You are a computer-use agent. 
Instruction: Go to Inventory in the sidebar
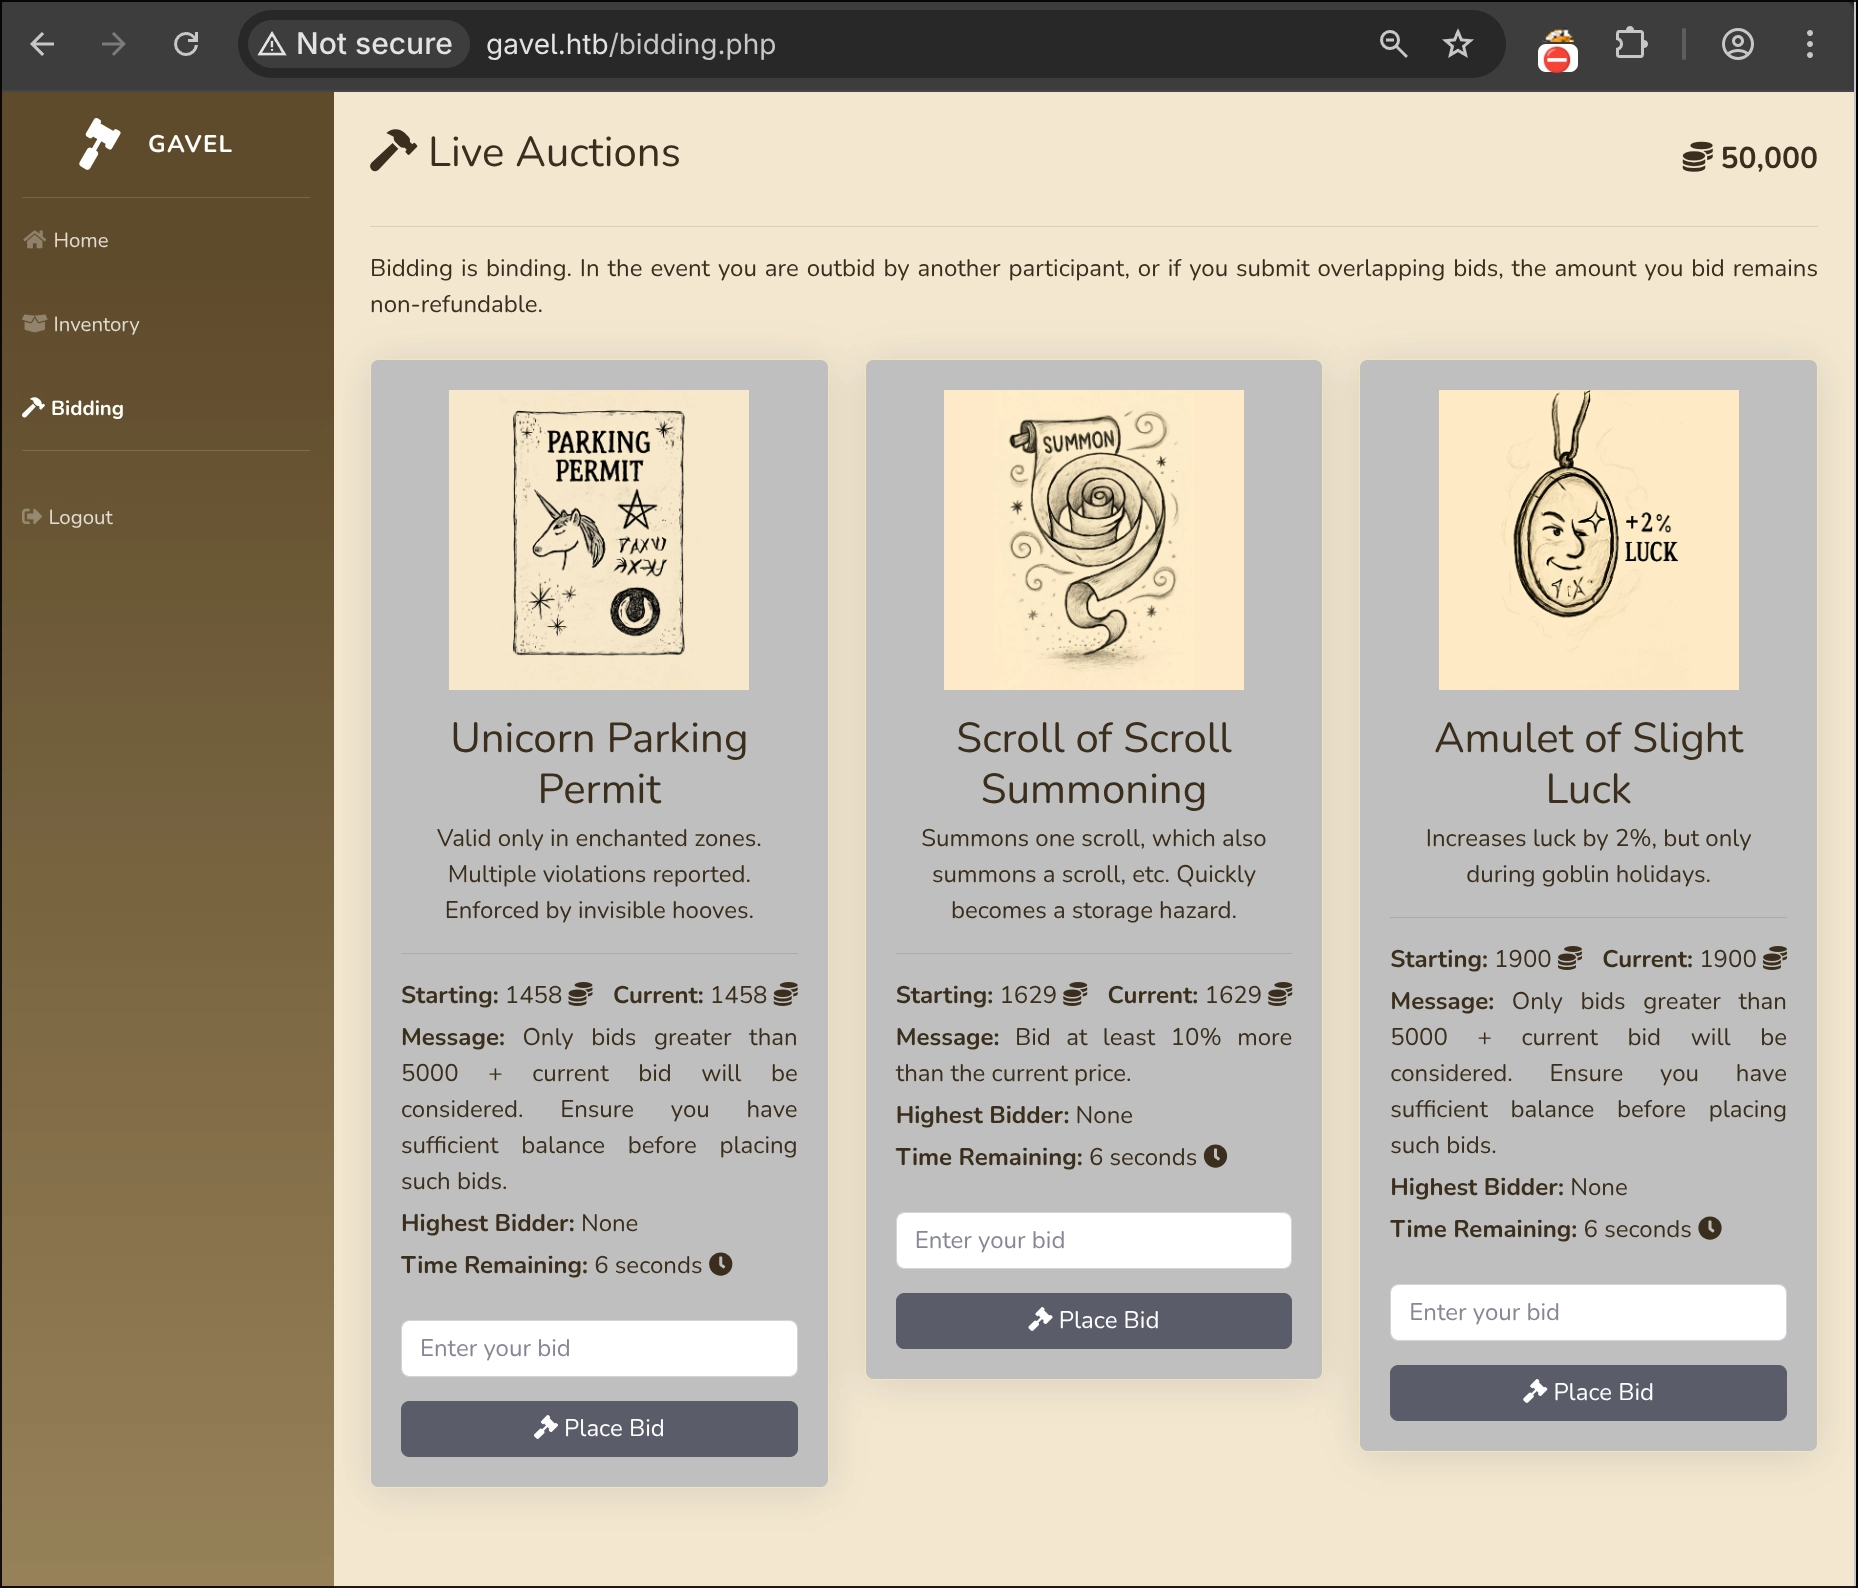pyautogui.click(x=95, y=324)
